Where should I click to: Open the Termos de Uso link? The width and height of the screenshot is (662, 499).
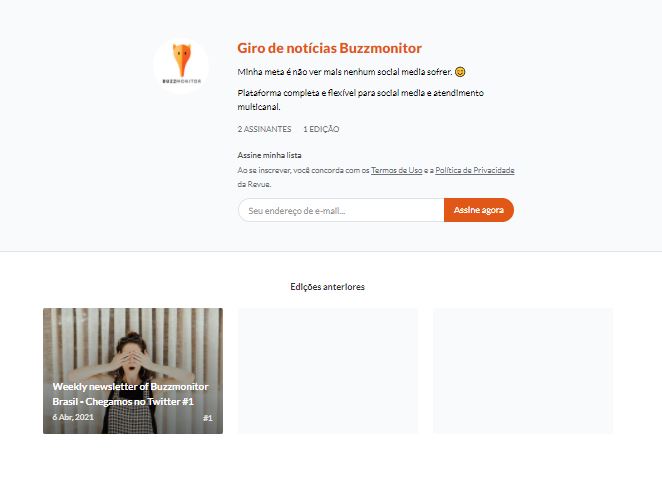point(396,170)
